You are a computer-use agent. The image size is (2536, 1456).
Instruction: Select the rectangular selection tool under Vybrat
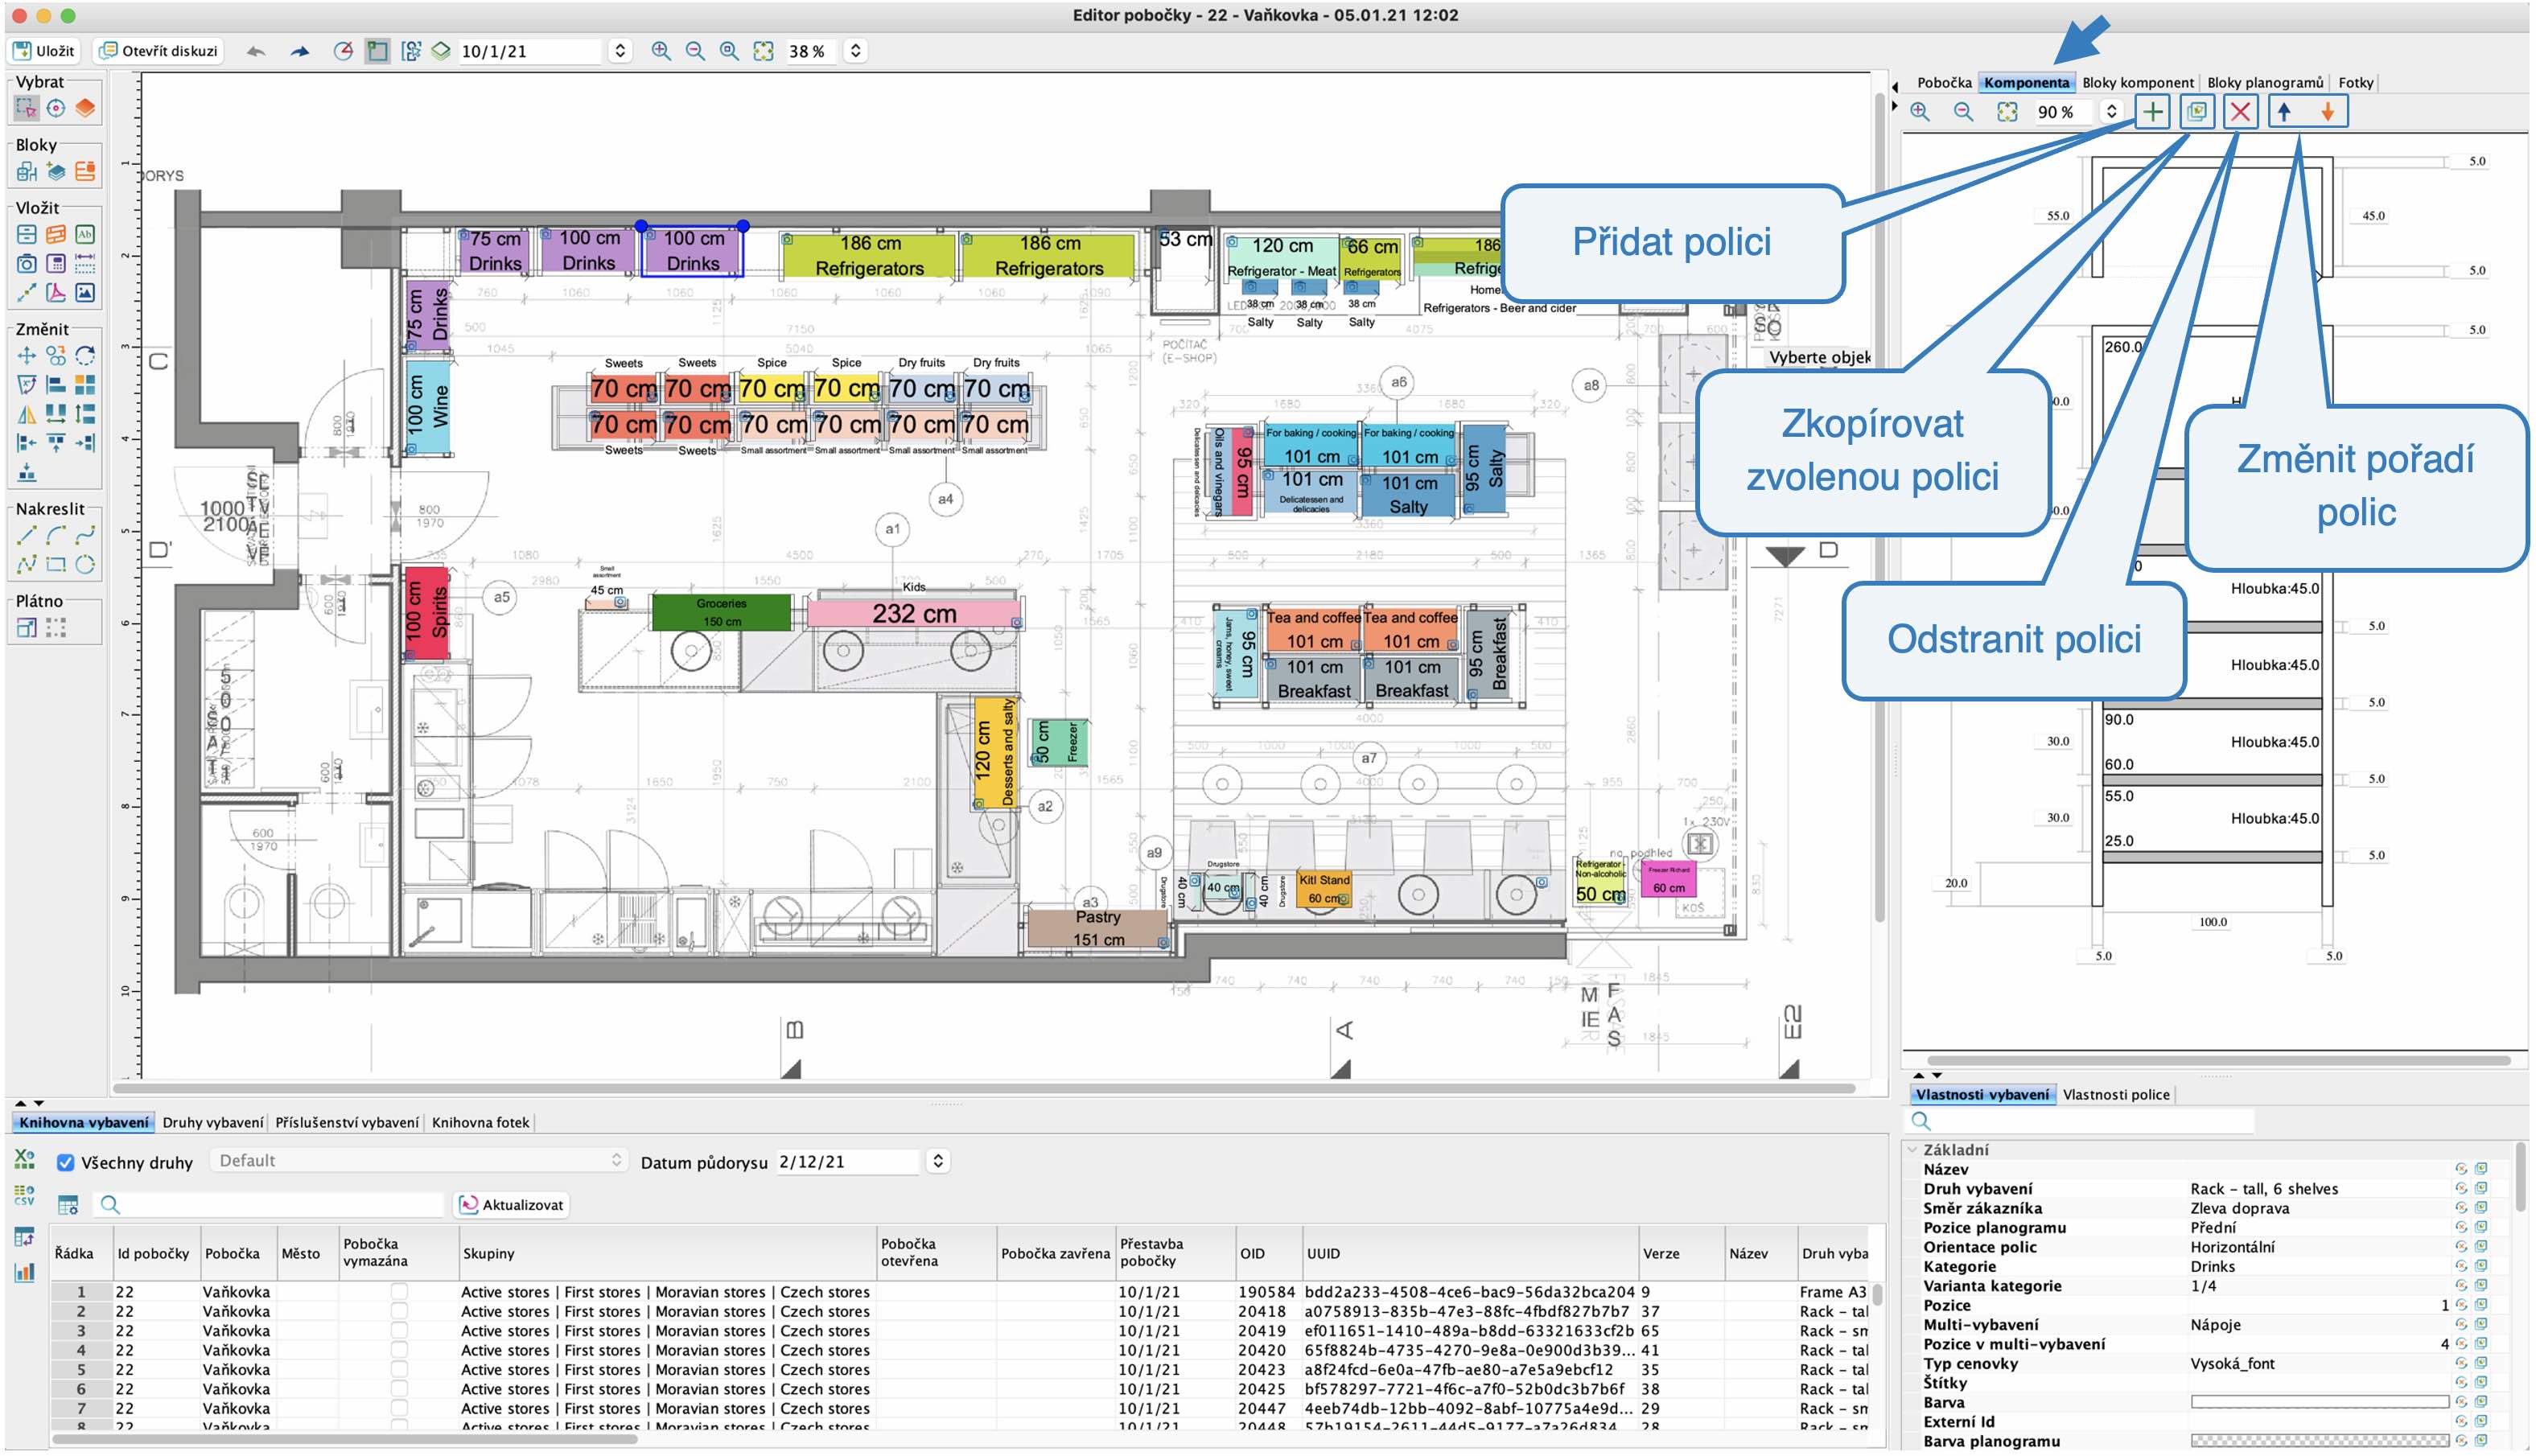(26, 108)
